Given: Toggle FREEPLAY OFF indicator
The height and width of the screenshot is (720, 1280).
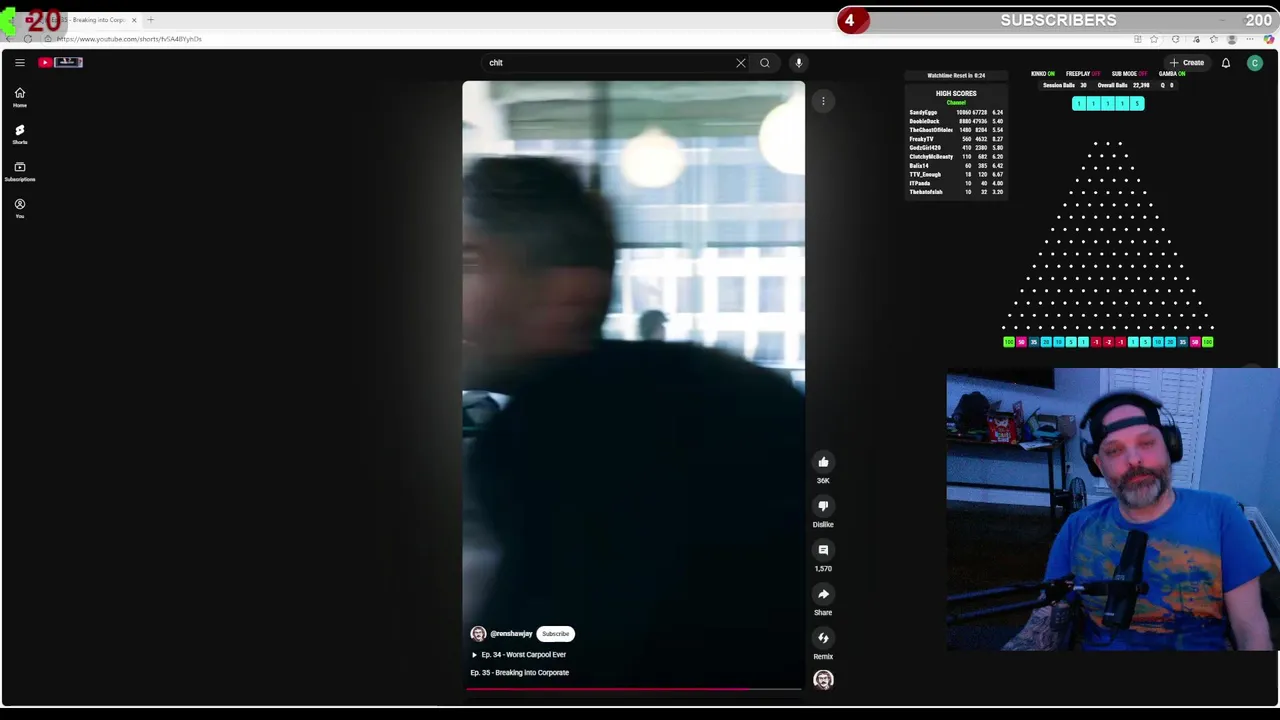Looking at the screenshot, I should click(1082, 74).
